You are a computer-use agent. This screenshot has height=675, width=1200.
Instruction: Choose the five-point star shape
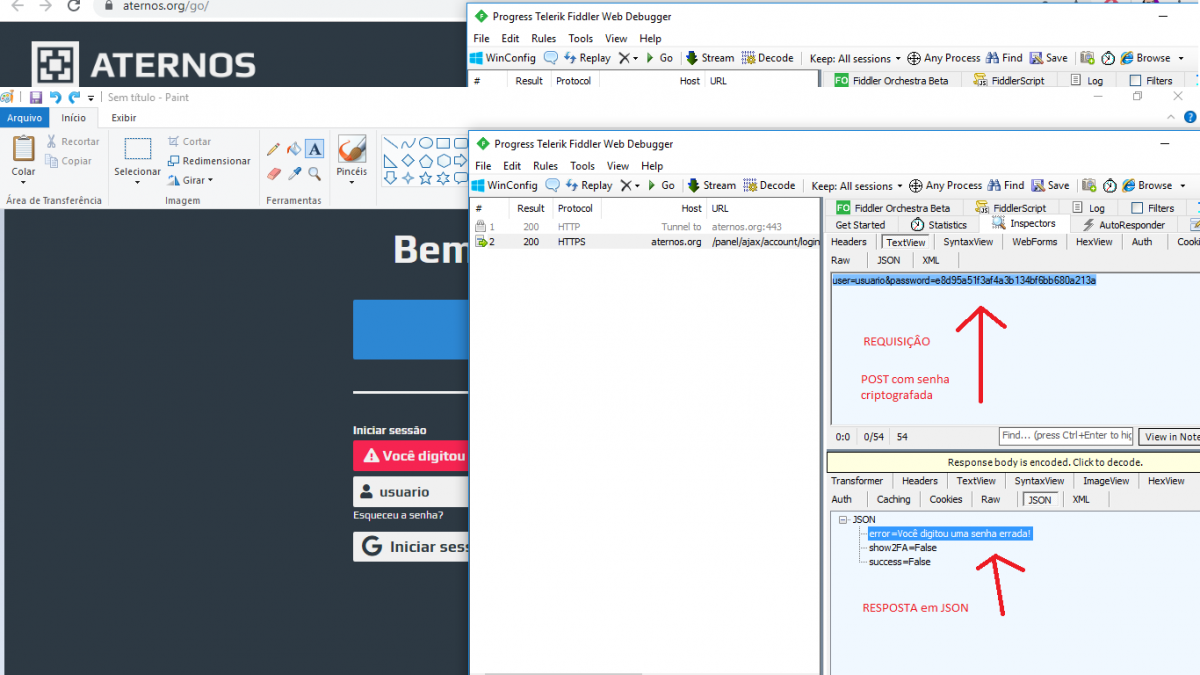426,178
